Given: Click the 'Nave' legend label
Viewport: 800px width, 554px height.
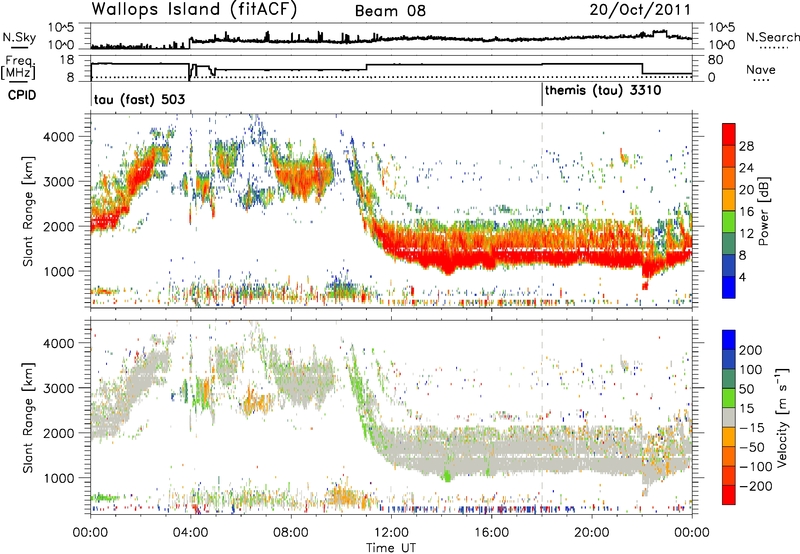Looking at the screenshot, I should coord(761,69).
